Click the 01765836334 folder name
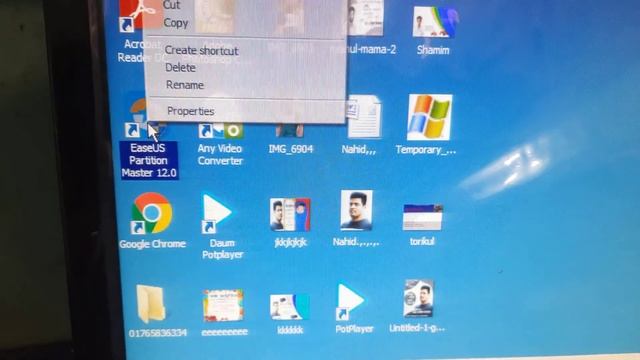Image resolution: width=640 pixels, height=360 pixels. pos(158,333)
